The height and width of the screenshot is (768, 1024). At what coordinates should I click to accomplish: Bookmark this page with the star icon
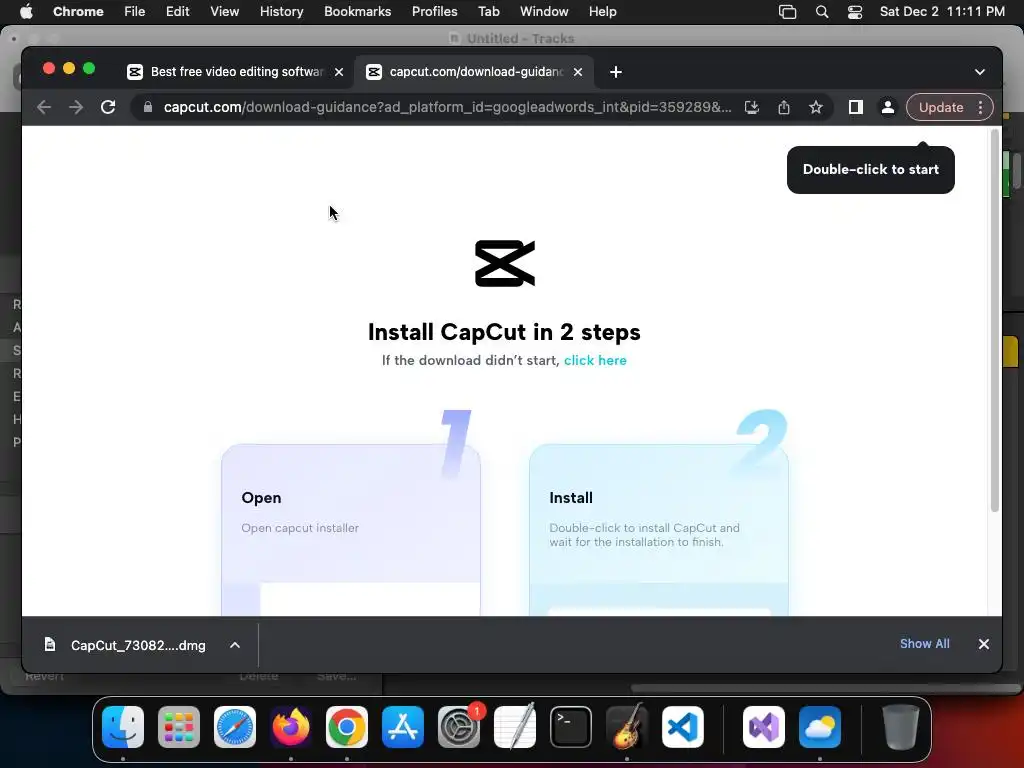816,107
